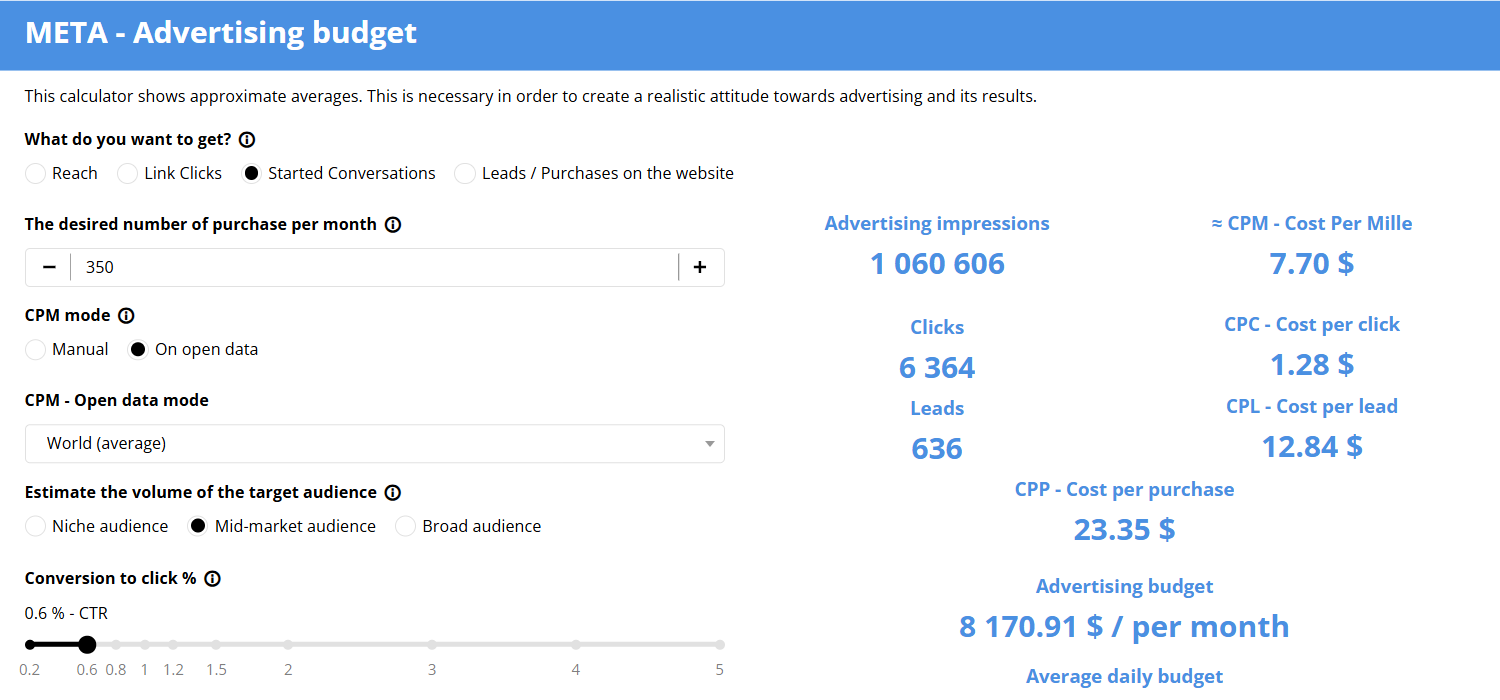This screenshot has height=700, width=1500.
Task: Set CTR slider to the 5 mark
Action: 719,645
